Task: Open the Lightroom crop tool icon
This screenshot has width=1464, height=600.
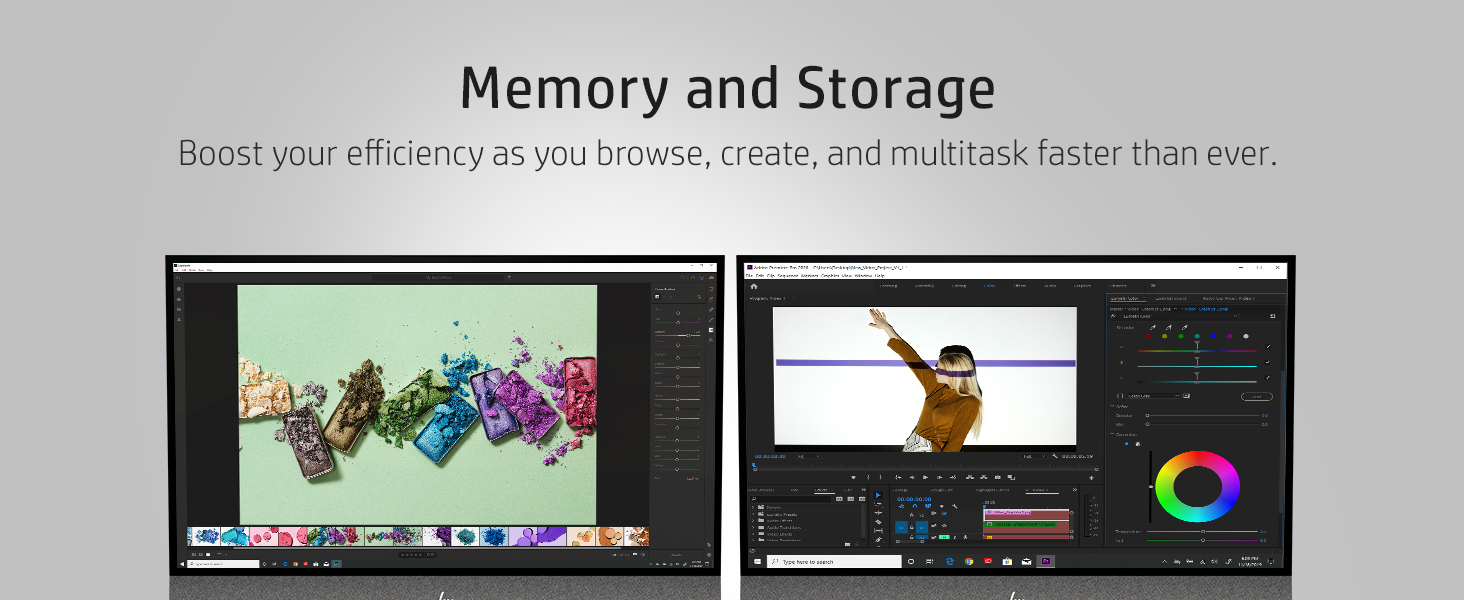Action: point(711,299)
